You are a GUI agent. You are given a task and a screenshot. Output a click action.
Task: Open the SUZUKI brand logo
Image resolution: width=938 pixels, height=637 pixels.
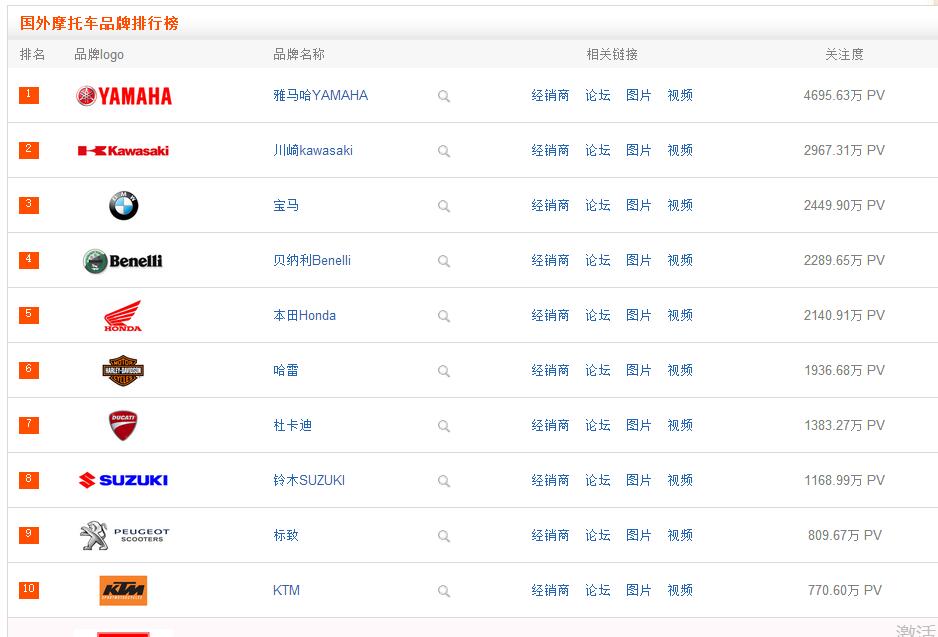(123, 480)
